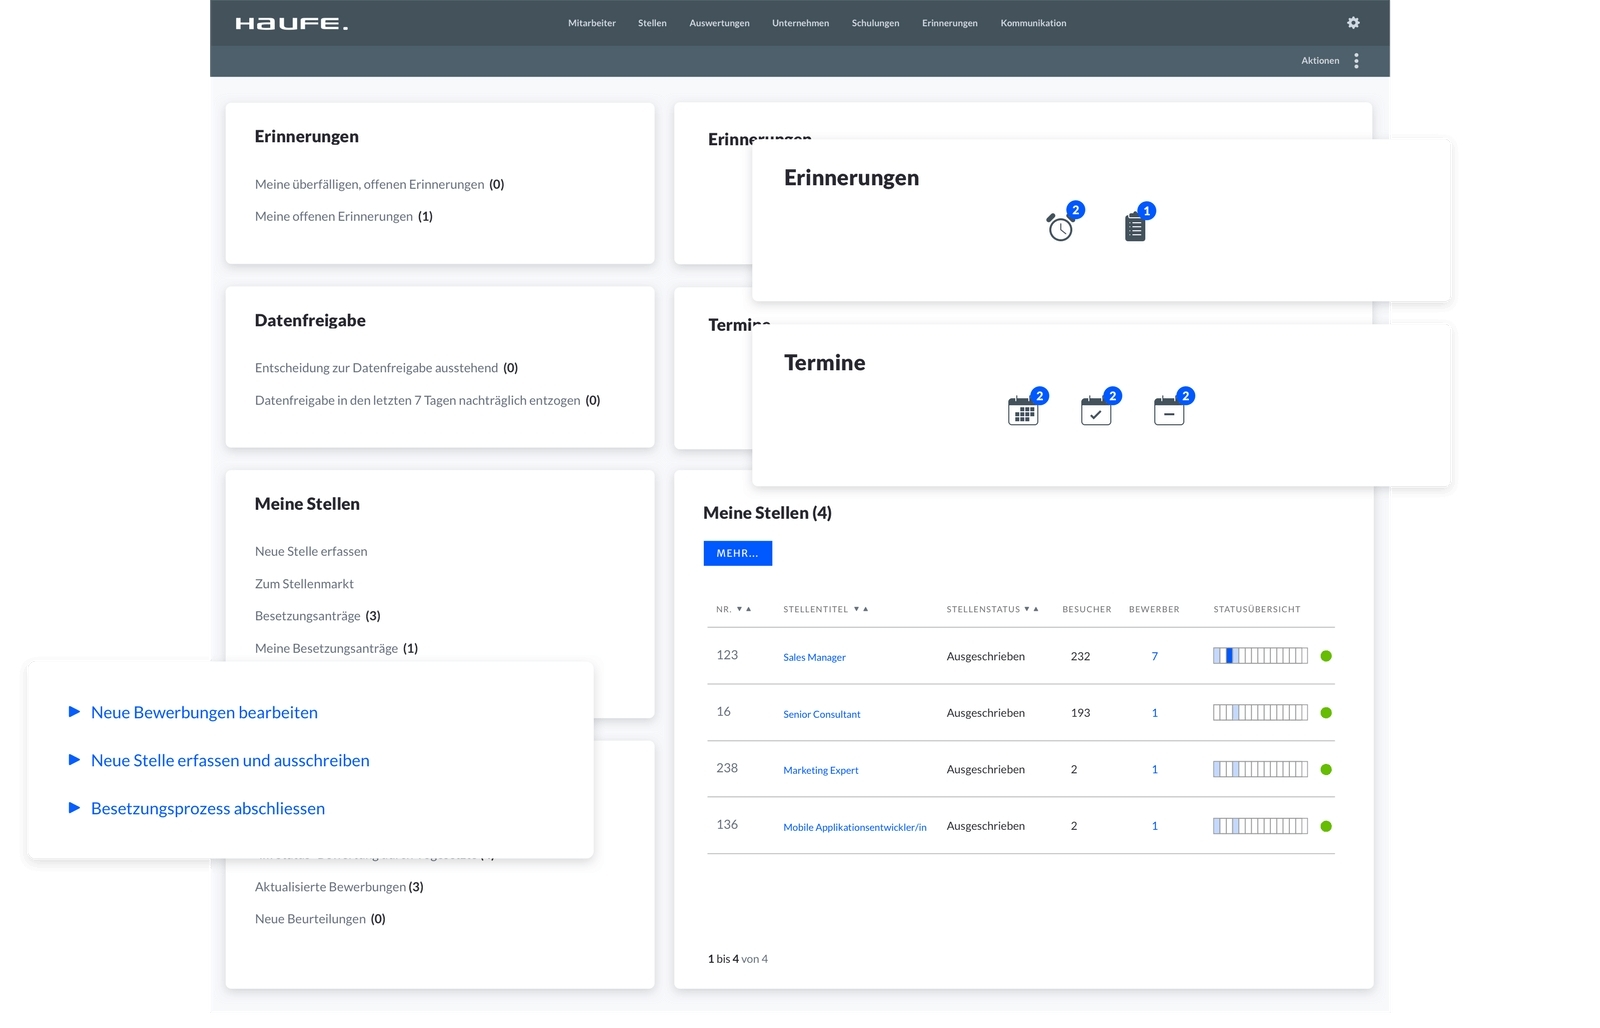
Task: Click the STATUSÜBERSICHT column header
Action: coord(1257,609)
